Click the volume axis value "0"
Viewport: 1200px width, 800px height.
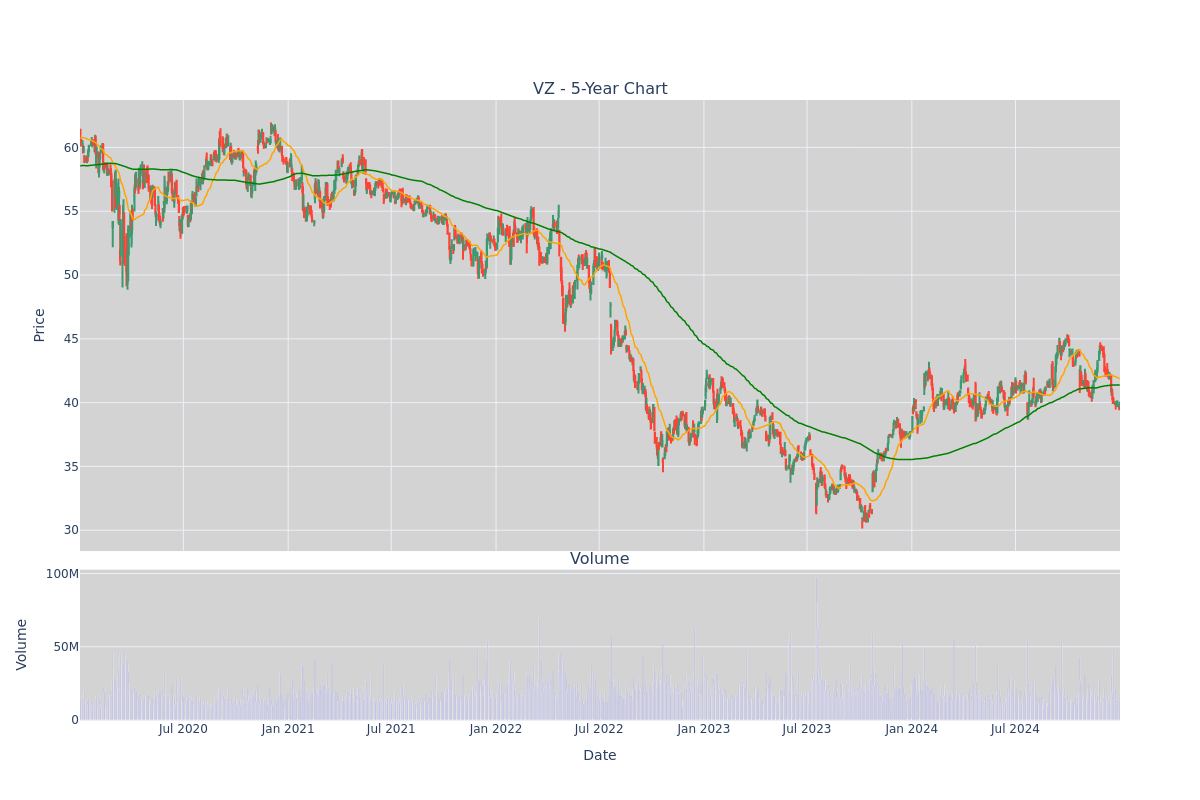click(75, 720)
